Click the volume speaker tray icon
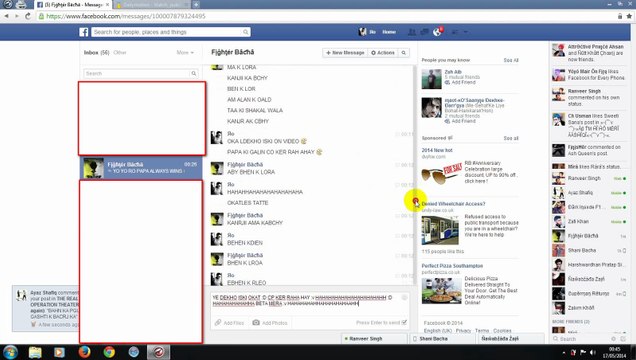636x360 pixels. pos(593,352)
